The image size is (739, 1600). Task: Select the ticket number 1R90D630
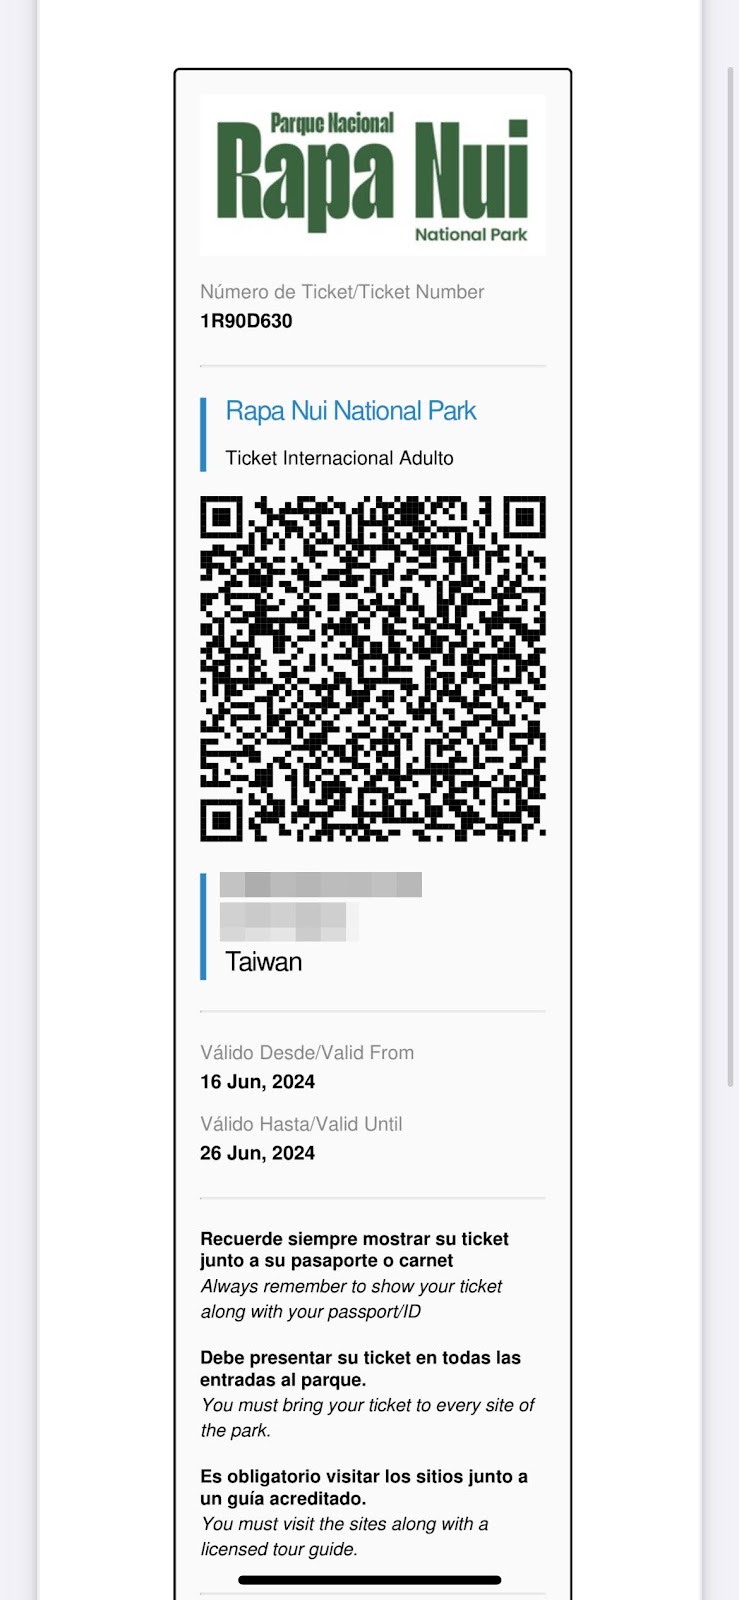tap(246, 321)
